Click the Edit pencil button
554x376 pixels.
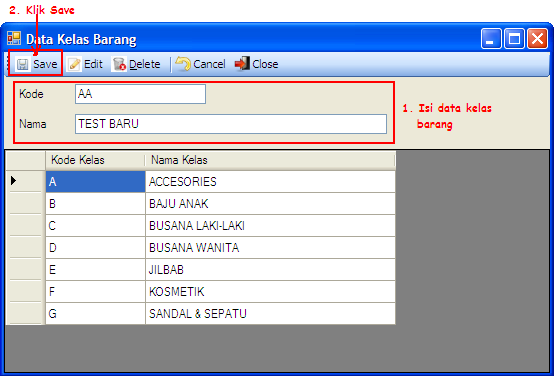pyautogui.click(x=85, y=64)
